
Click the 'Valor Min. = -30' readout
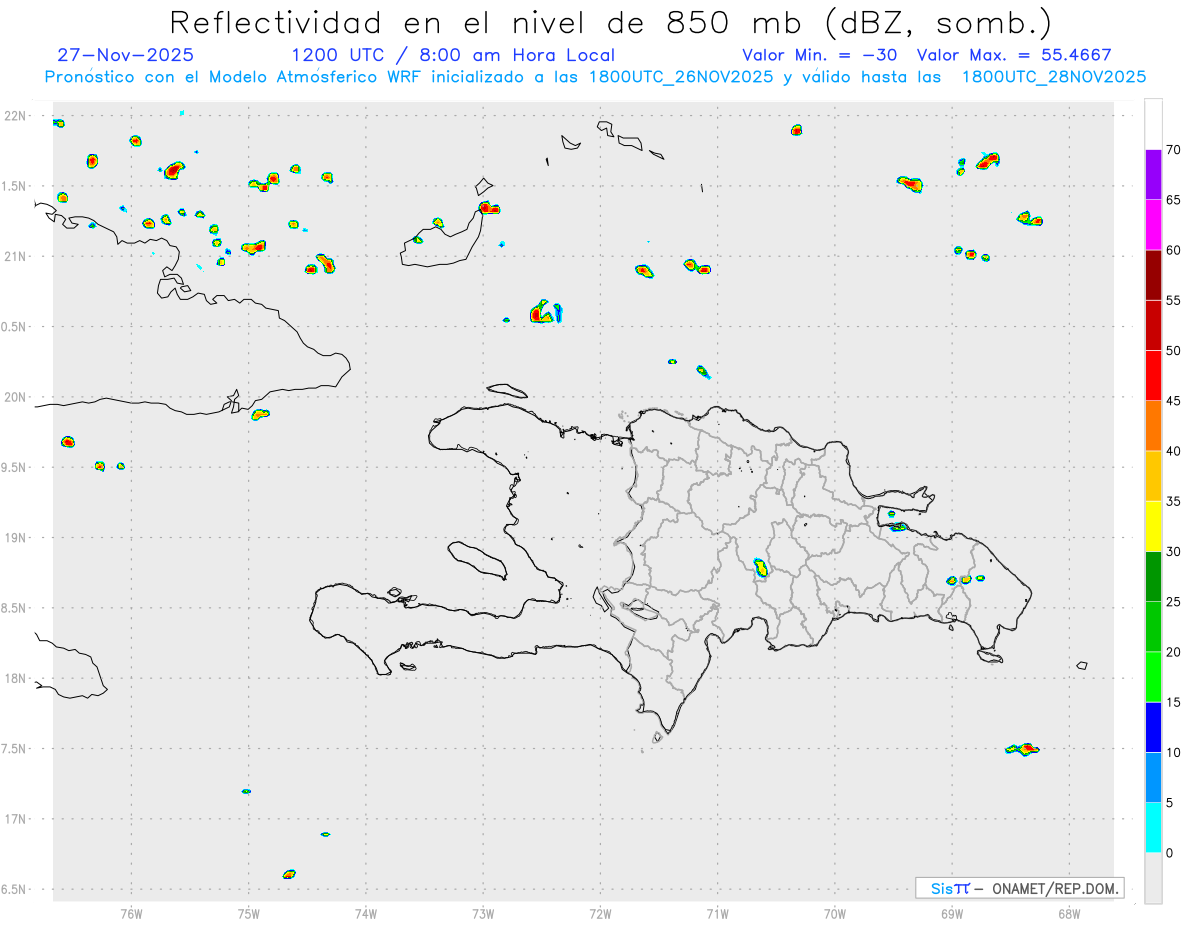[821, 55]
